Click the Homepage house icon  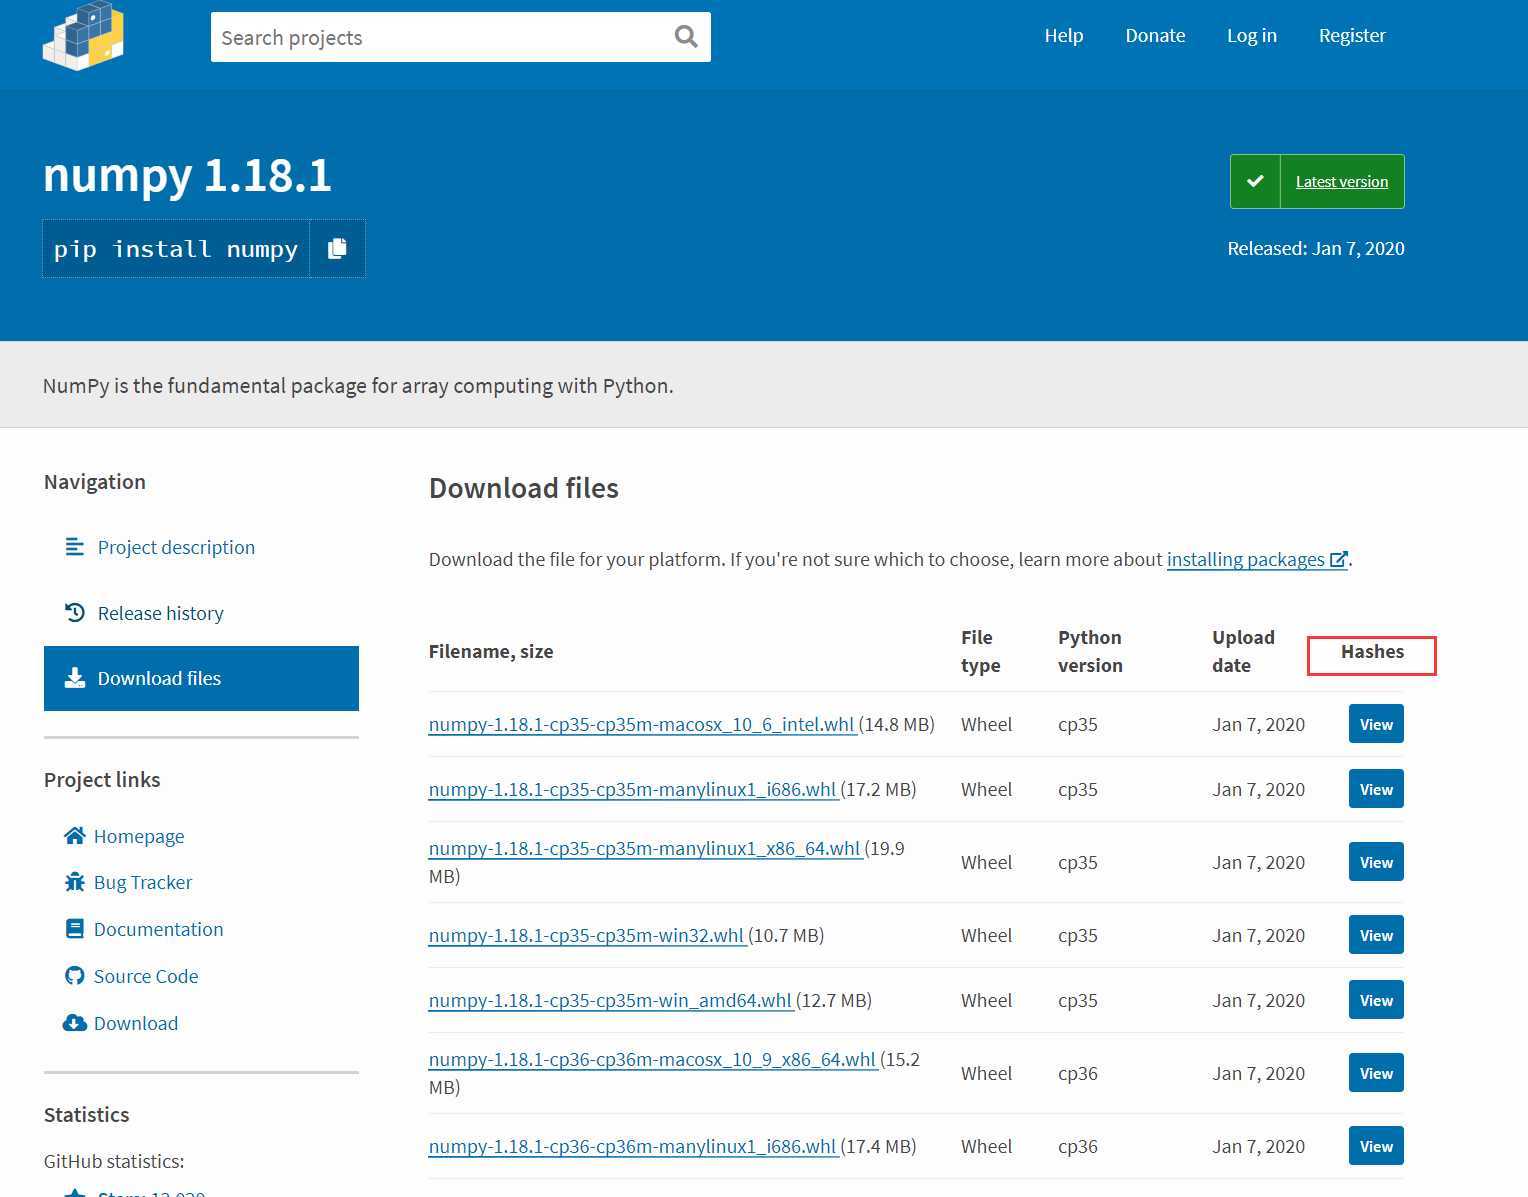click(x=75, y=835)
